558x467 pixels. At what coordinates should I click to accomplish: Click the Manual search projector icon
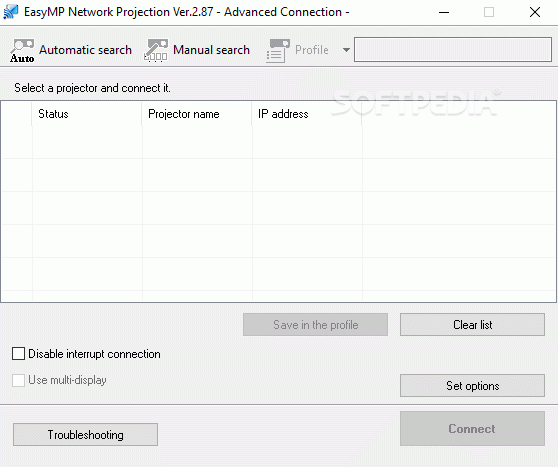click(x=156, y=51)
